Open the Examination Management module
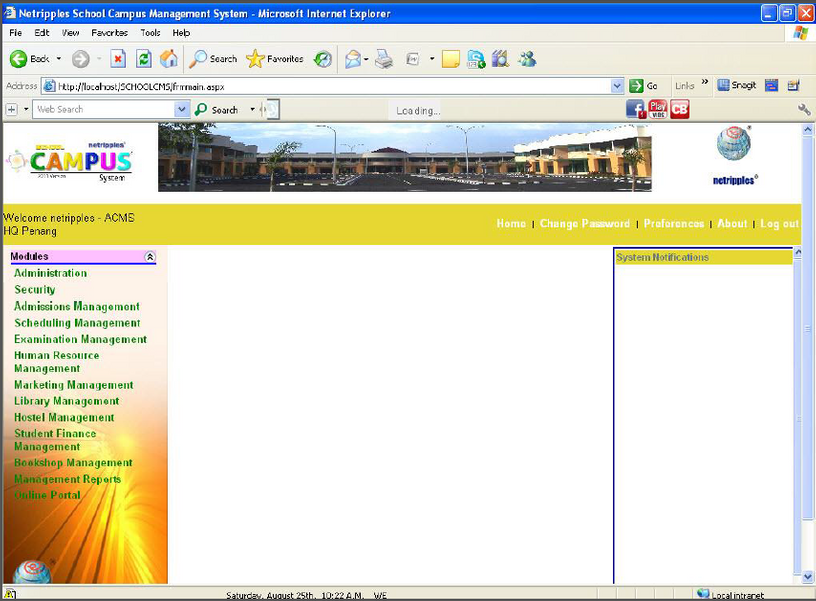816x601 pixels. click(x=80, y=339)
